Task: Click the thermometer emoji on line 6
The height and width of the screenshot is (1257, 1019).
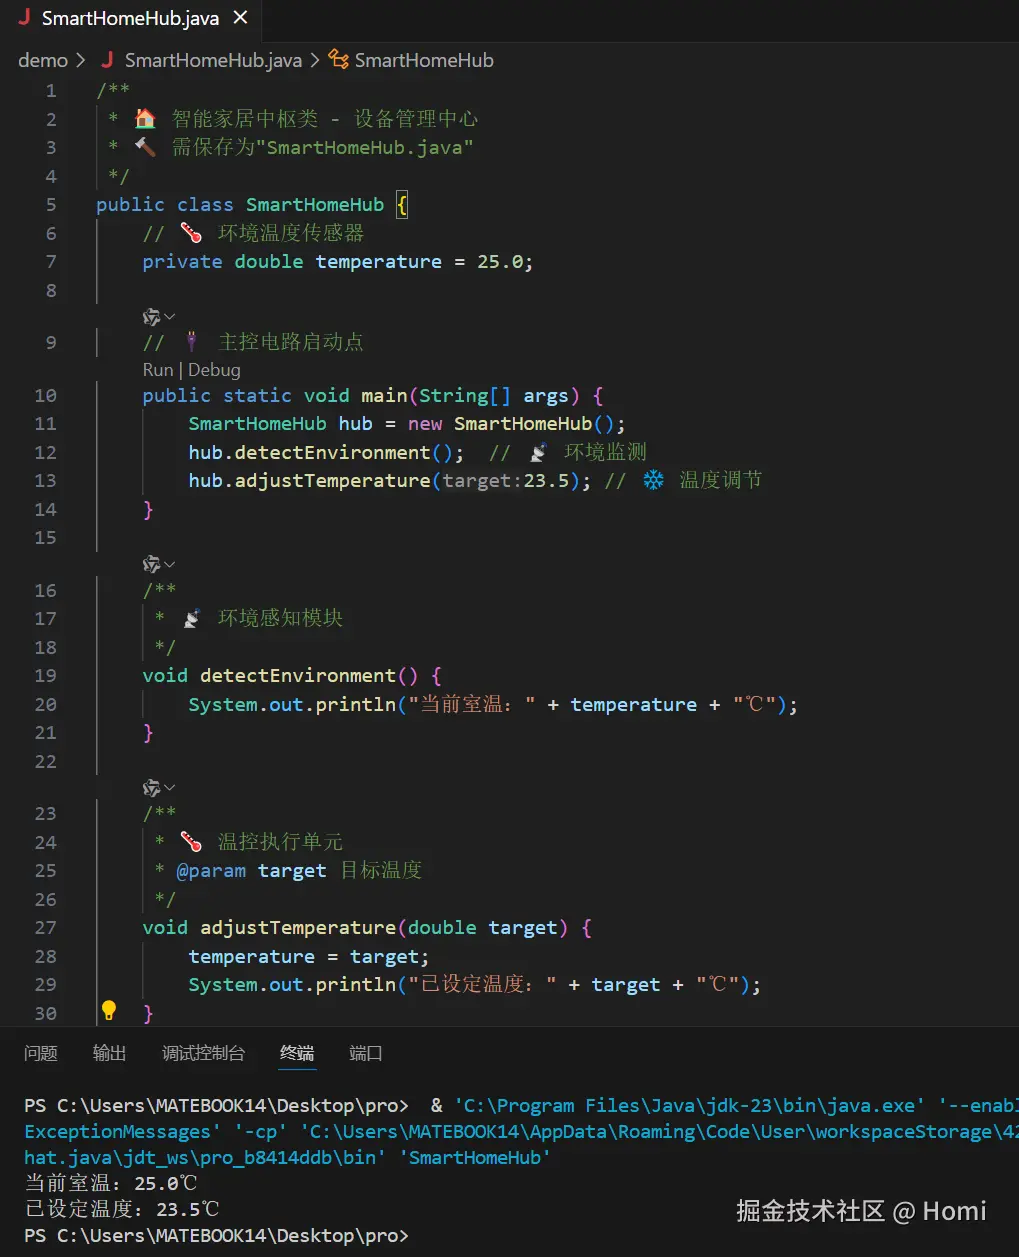Action: pyautogui.click(x=191, y=234)
